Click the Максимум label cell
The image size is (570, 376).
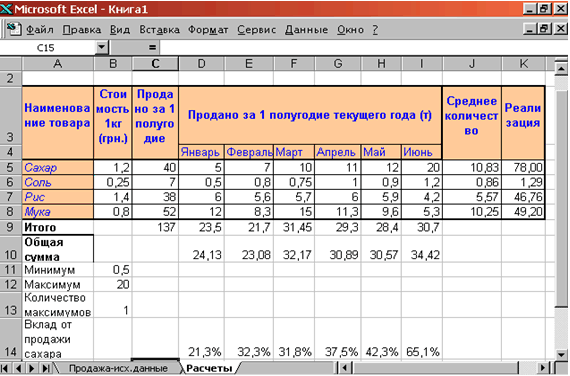click(x=58, y=284)
